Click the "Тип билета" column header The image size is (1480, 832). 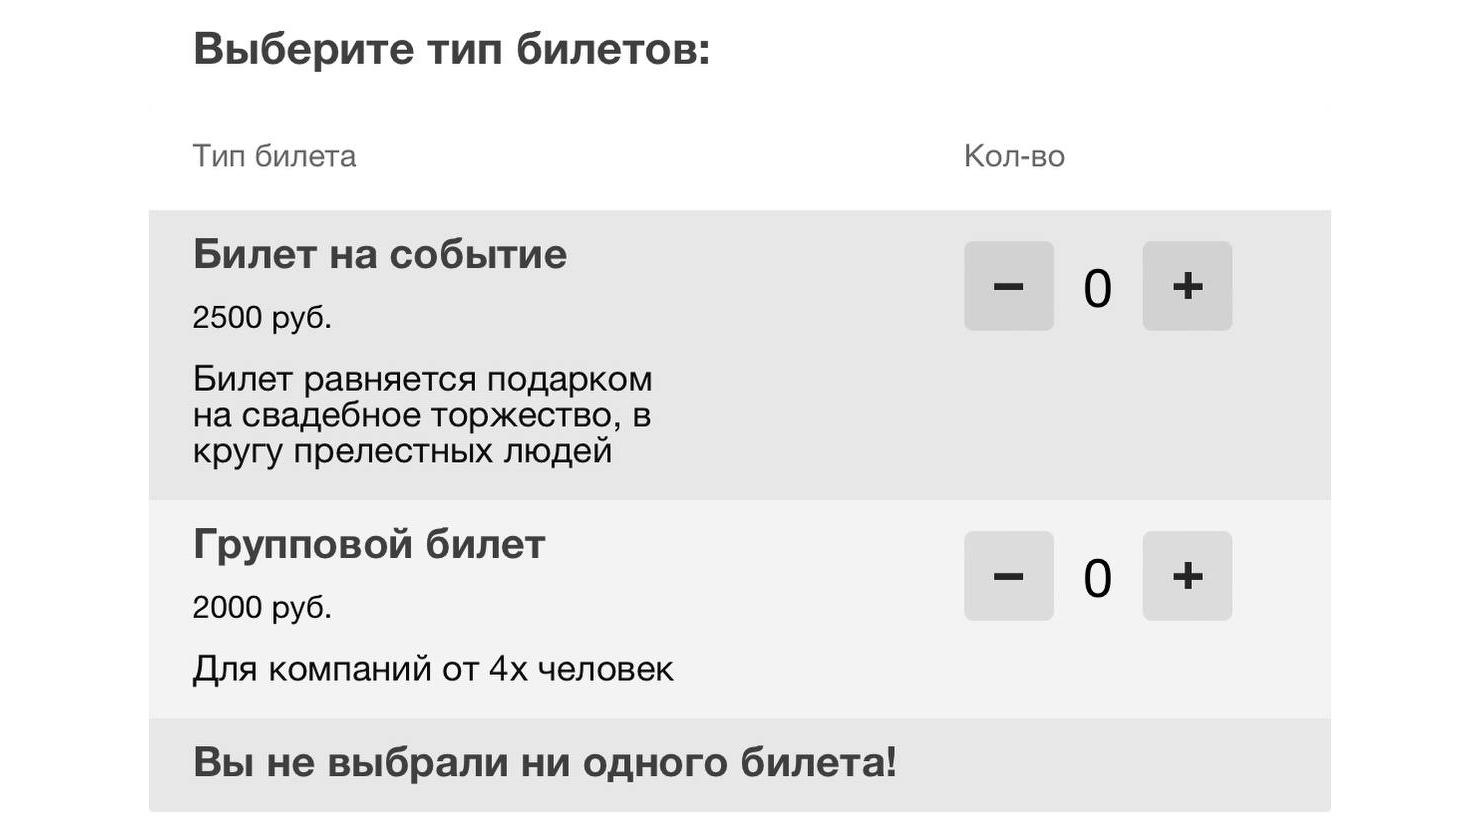pos(274,155)
